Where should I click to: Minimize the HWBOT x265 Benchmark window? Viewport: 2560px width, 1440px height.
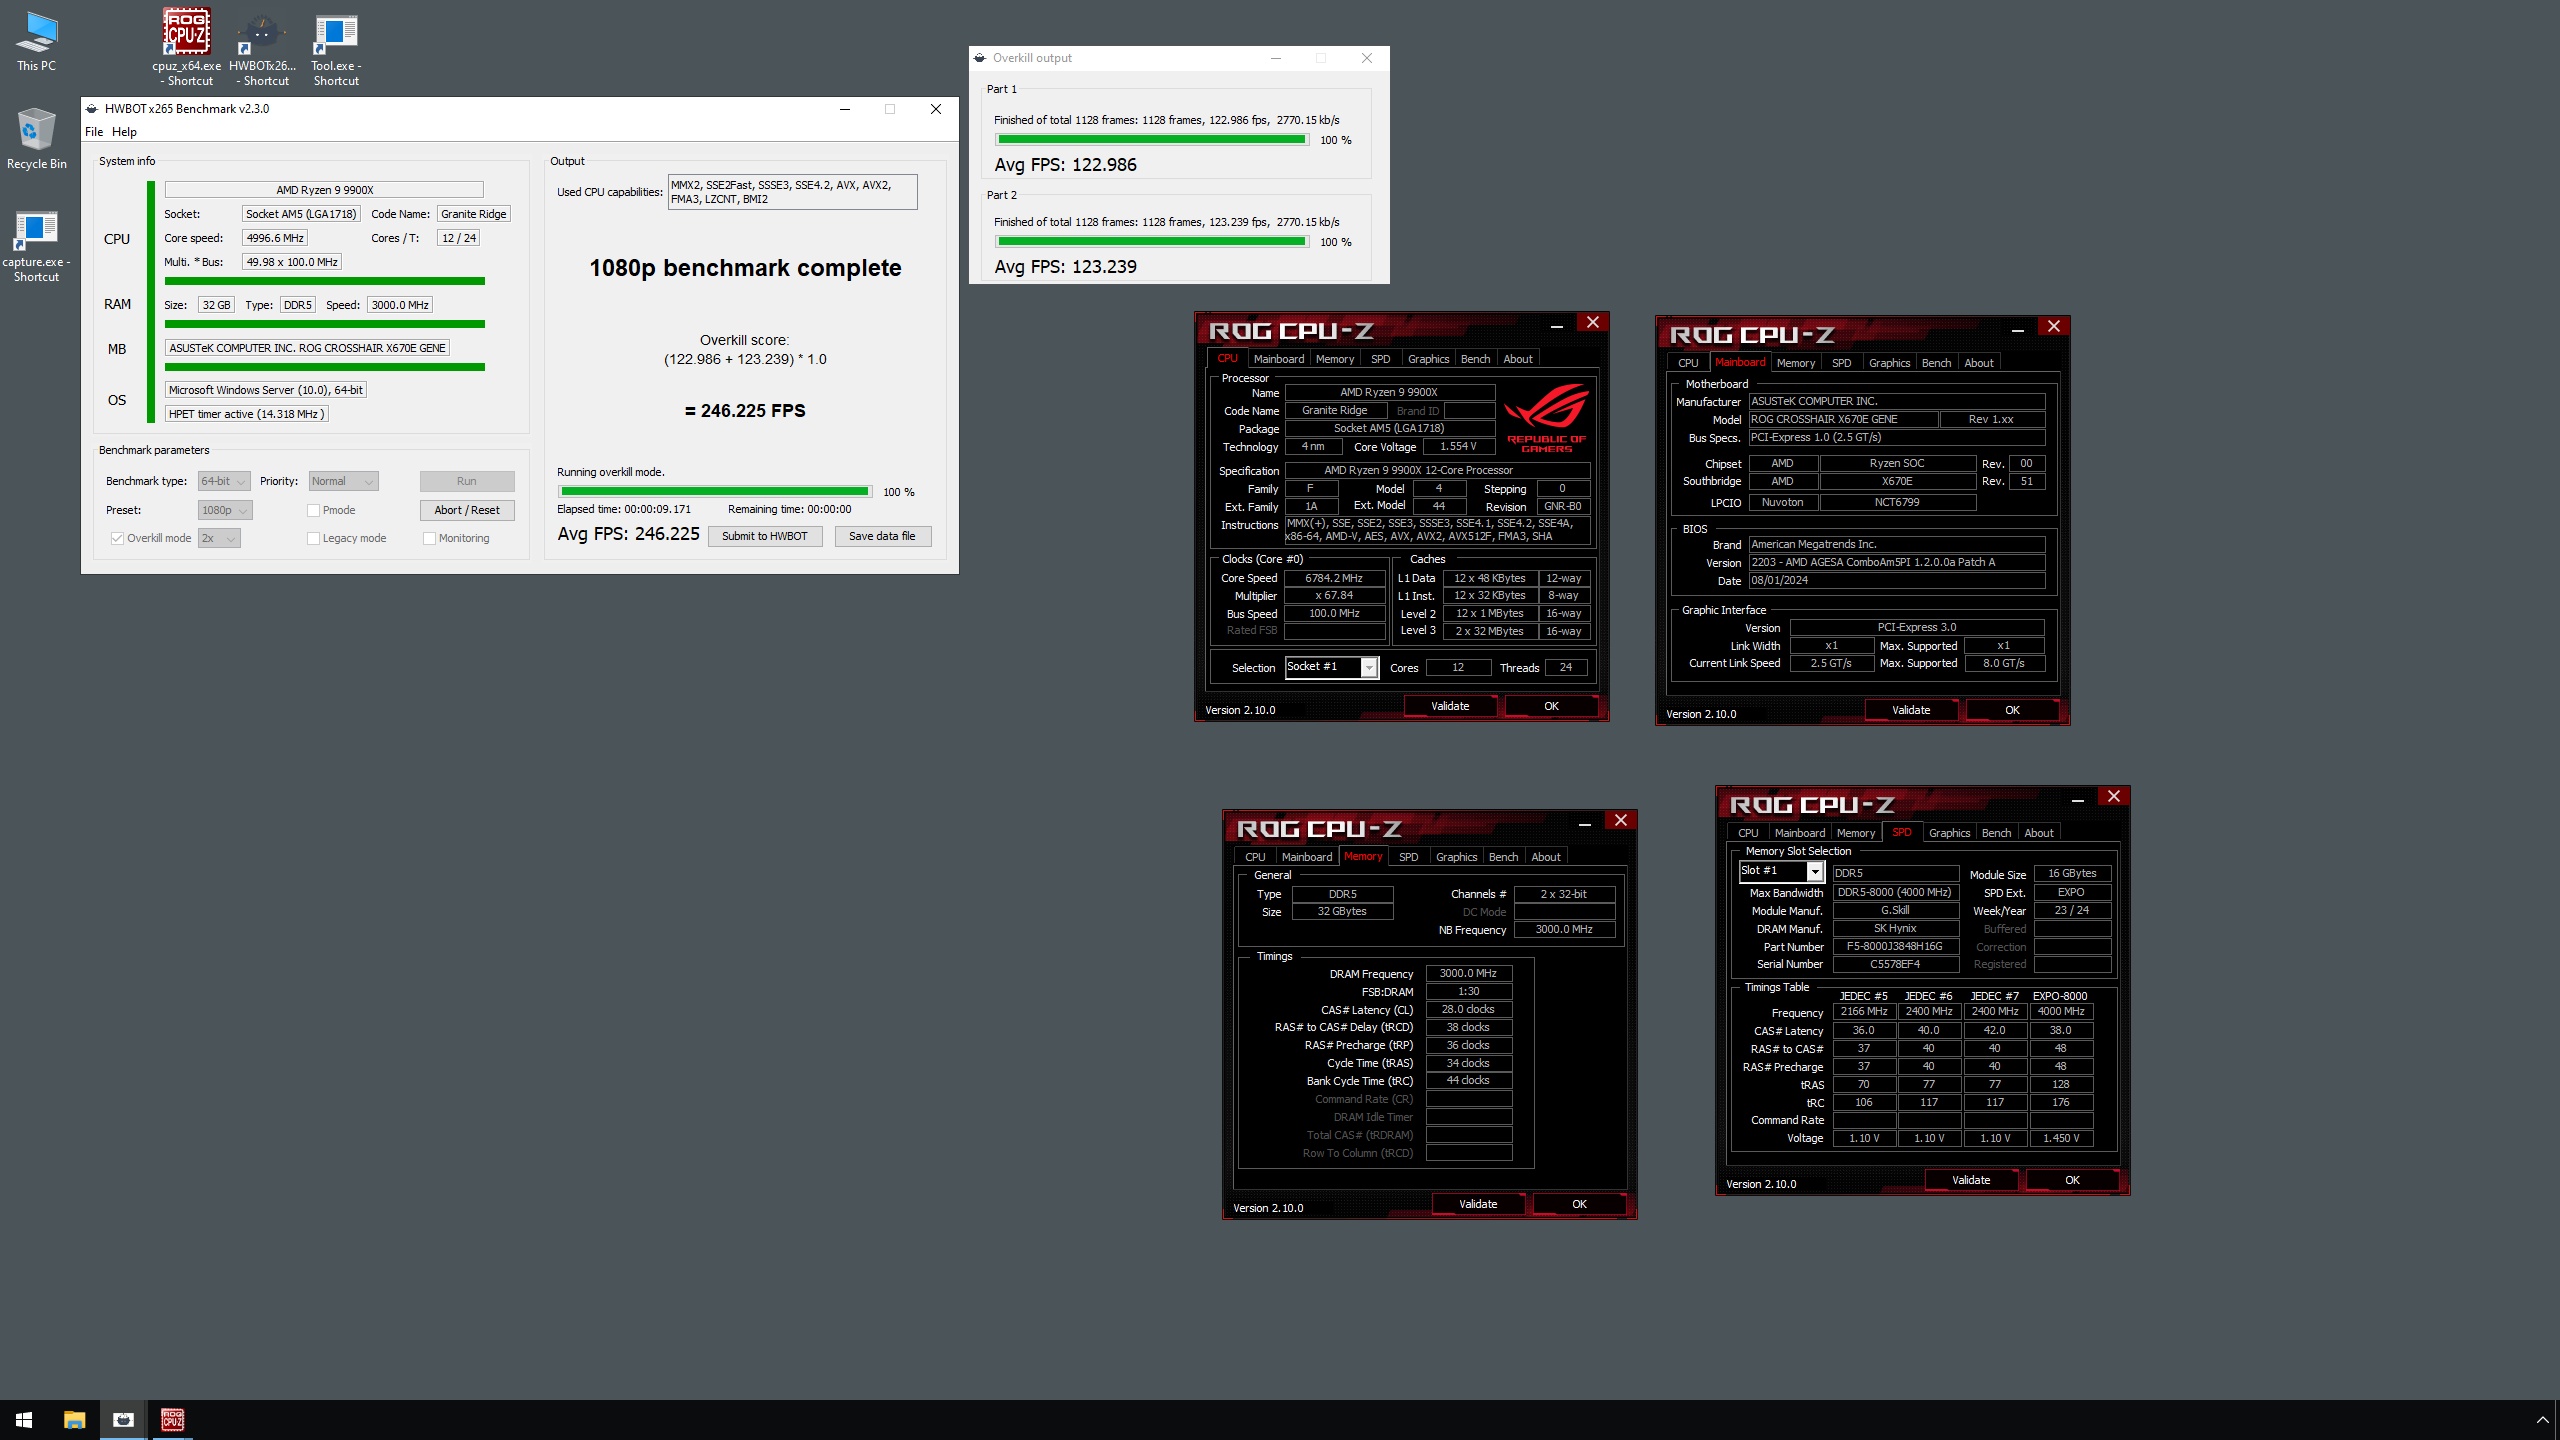(845, 109)
